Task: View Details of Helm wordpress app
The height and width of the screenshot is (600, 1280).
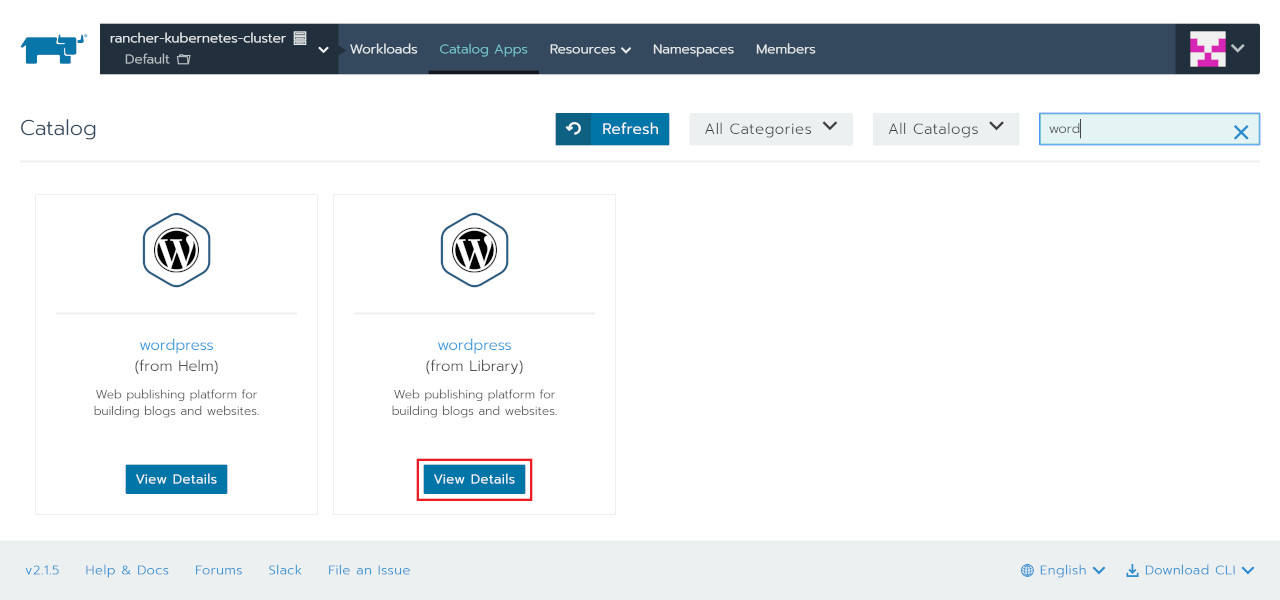Action: [x=176, y=479]
